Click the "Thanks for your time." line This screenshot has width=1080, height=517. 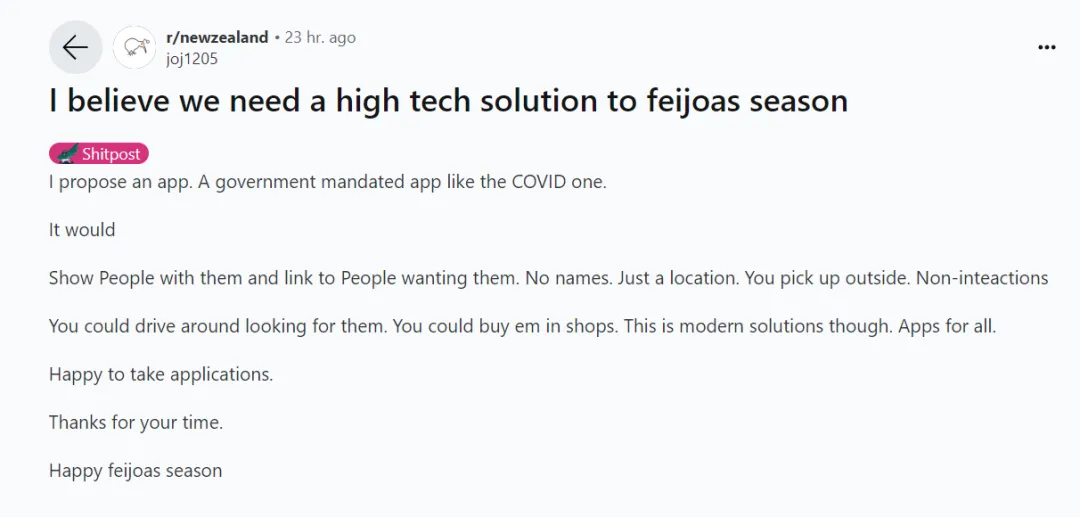[x=136, y=422]
